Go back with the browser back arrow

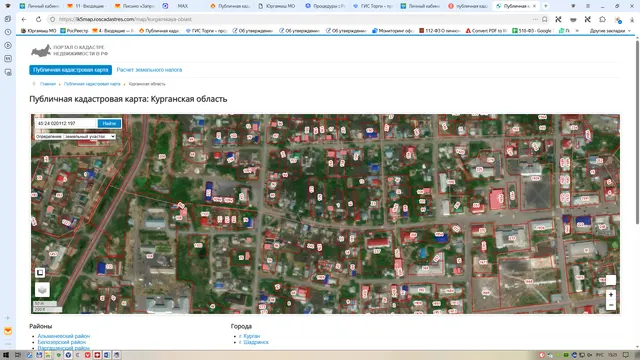coord(24,19)
